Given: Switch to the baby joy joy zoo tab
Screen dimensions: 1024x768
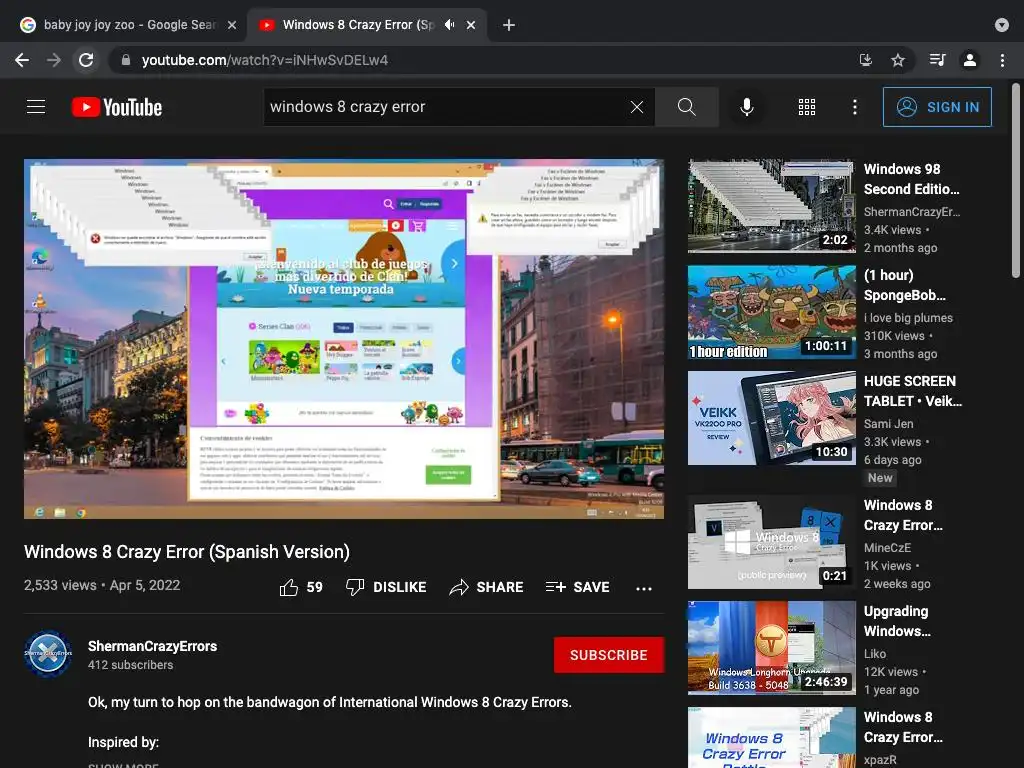Looking at the screenshot, I should pos(128,25).
